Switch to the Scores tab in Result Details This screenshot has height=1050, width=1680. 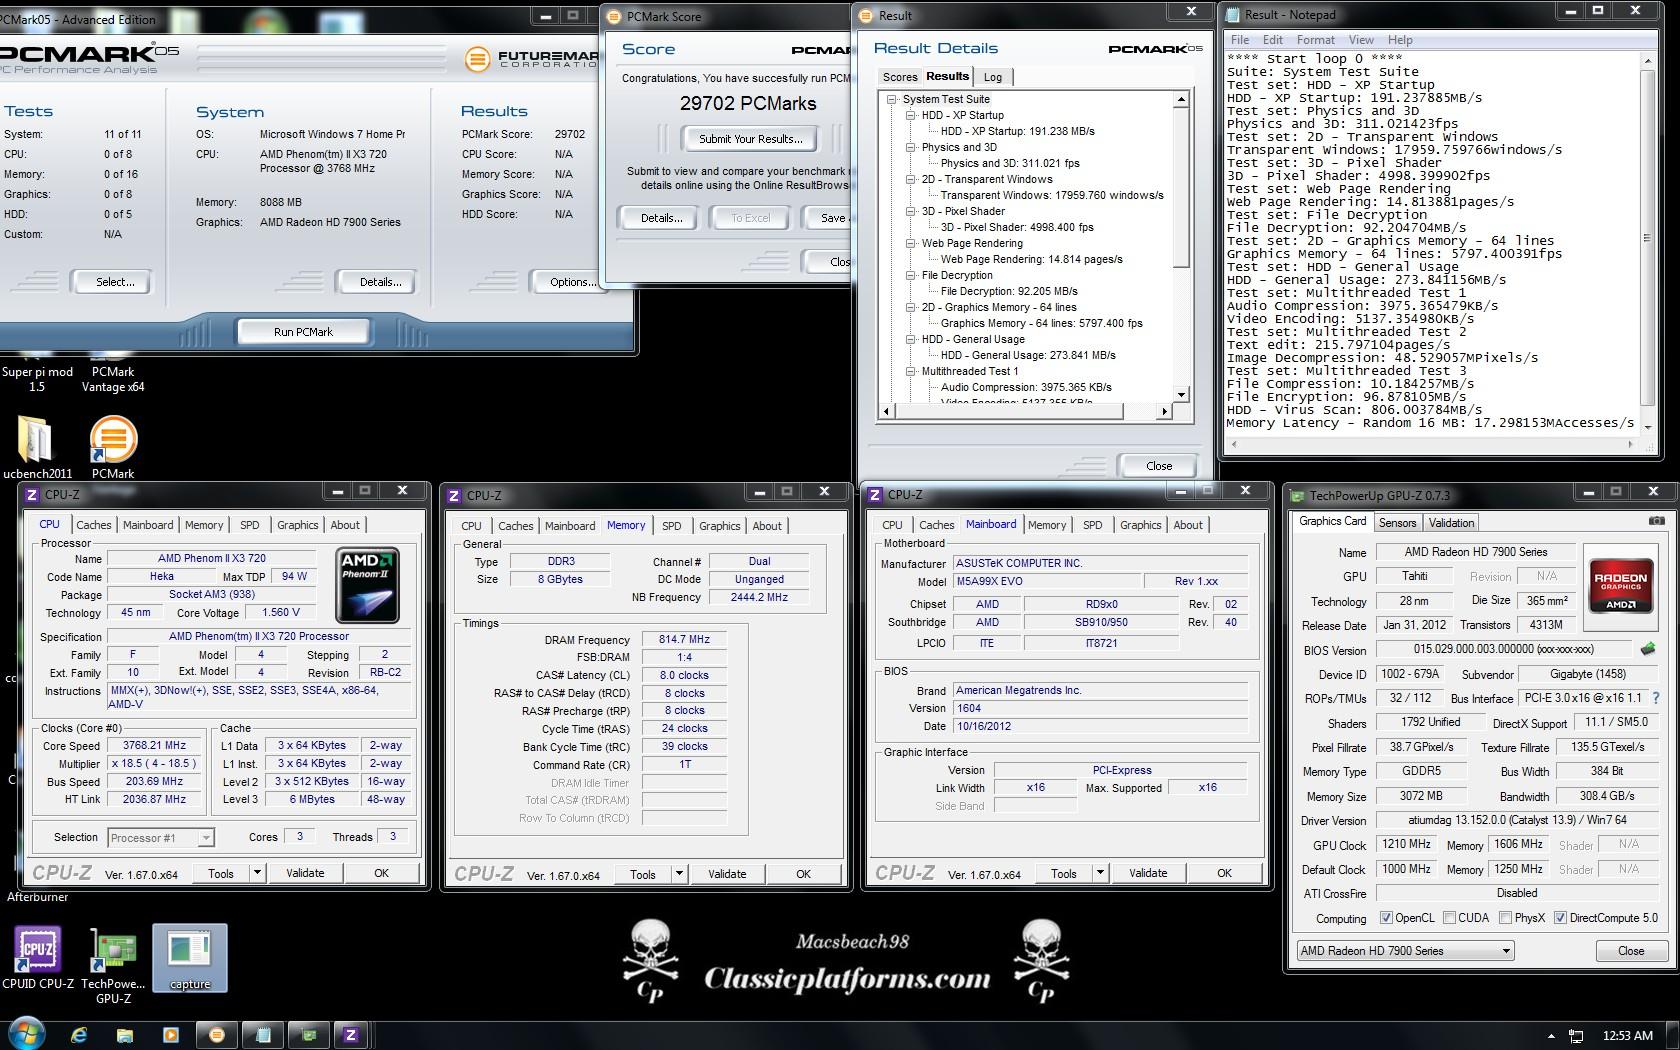click(x=899, y=77)
